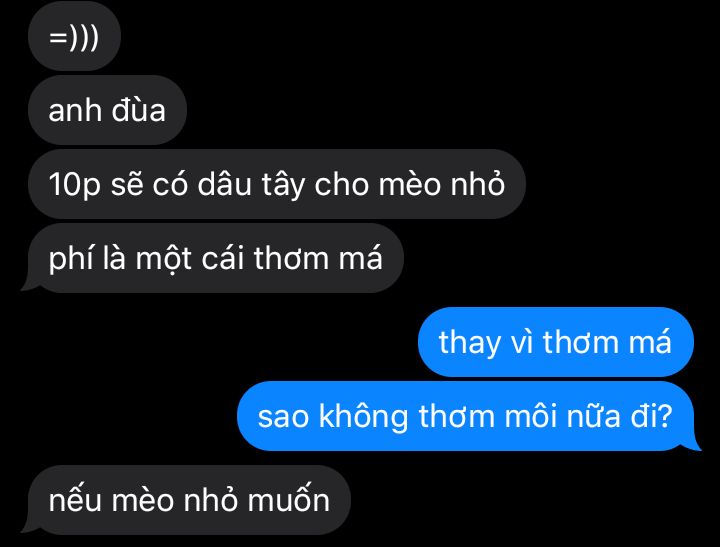The width and height of the screenshot is (720, 547).
Task: Select the "phí là một cái thơm má" bubble
Action: coord(215,258)
